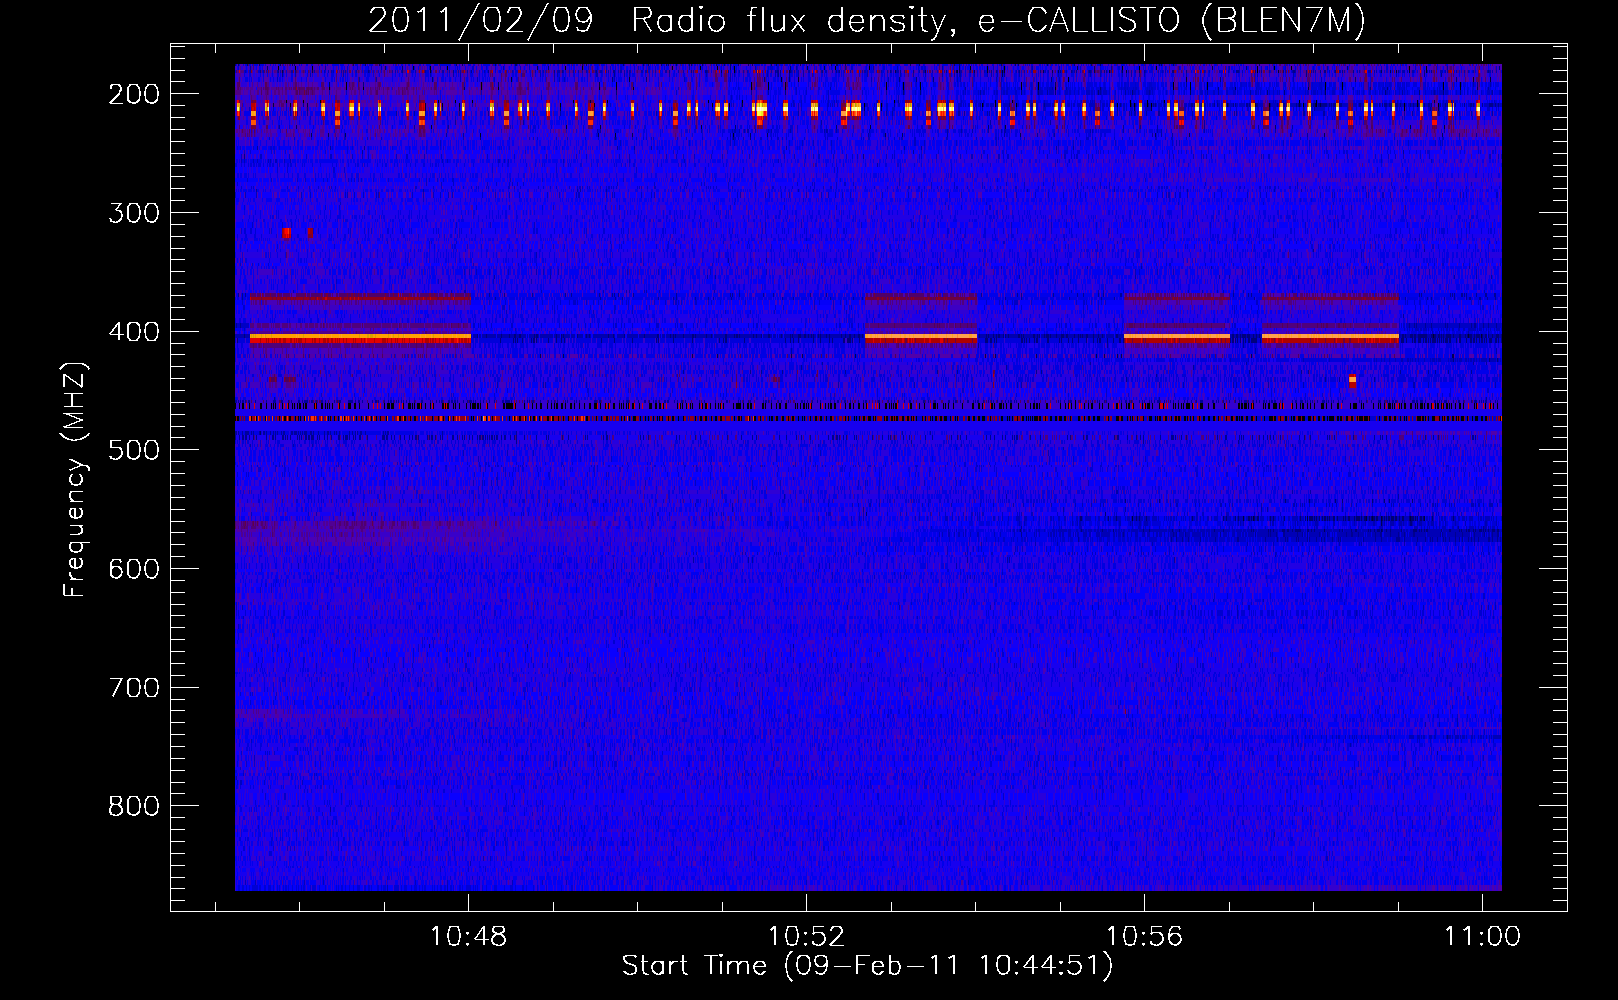
Task: Click the 500 frequency tick label
Action: tap(134, 450)
